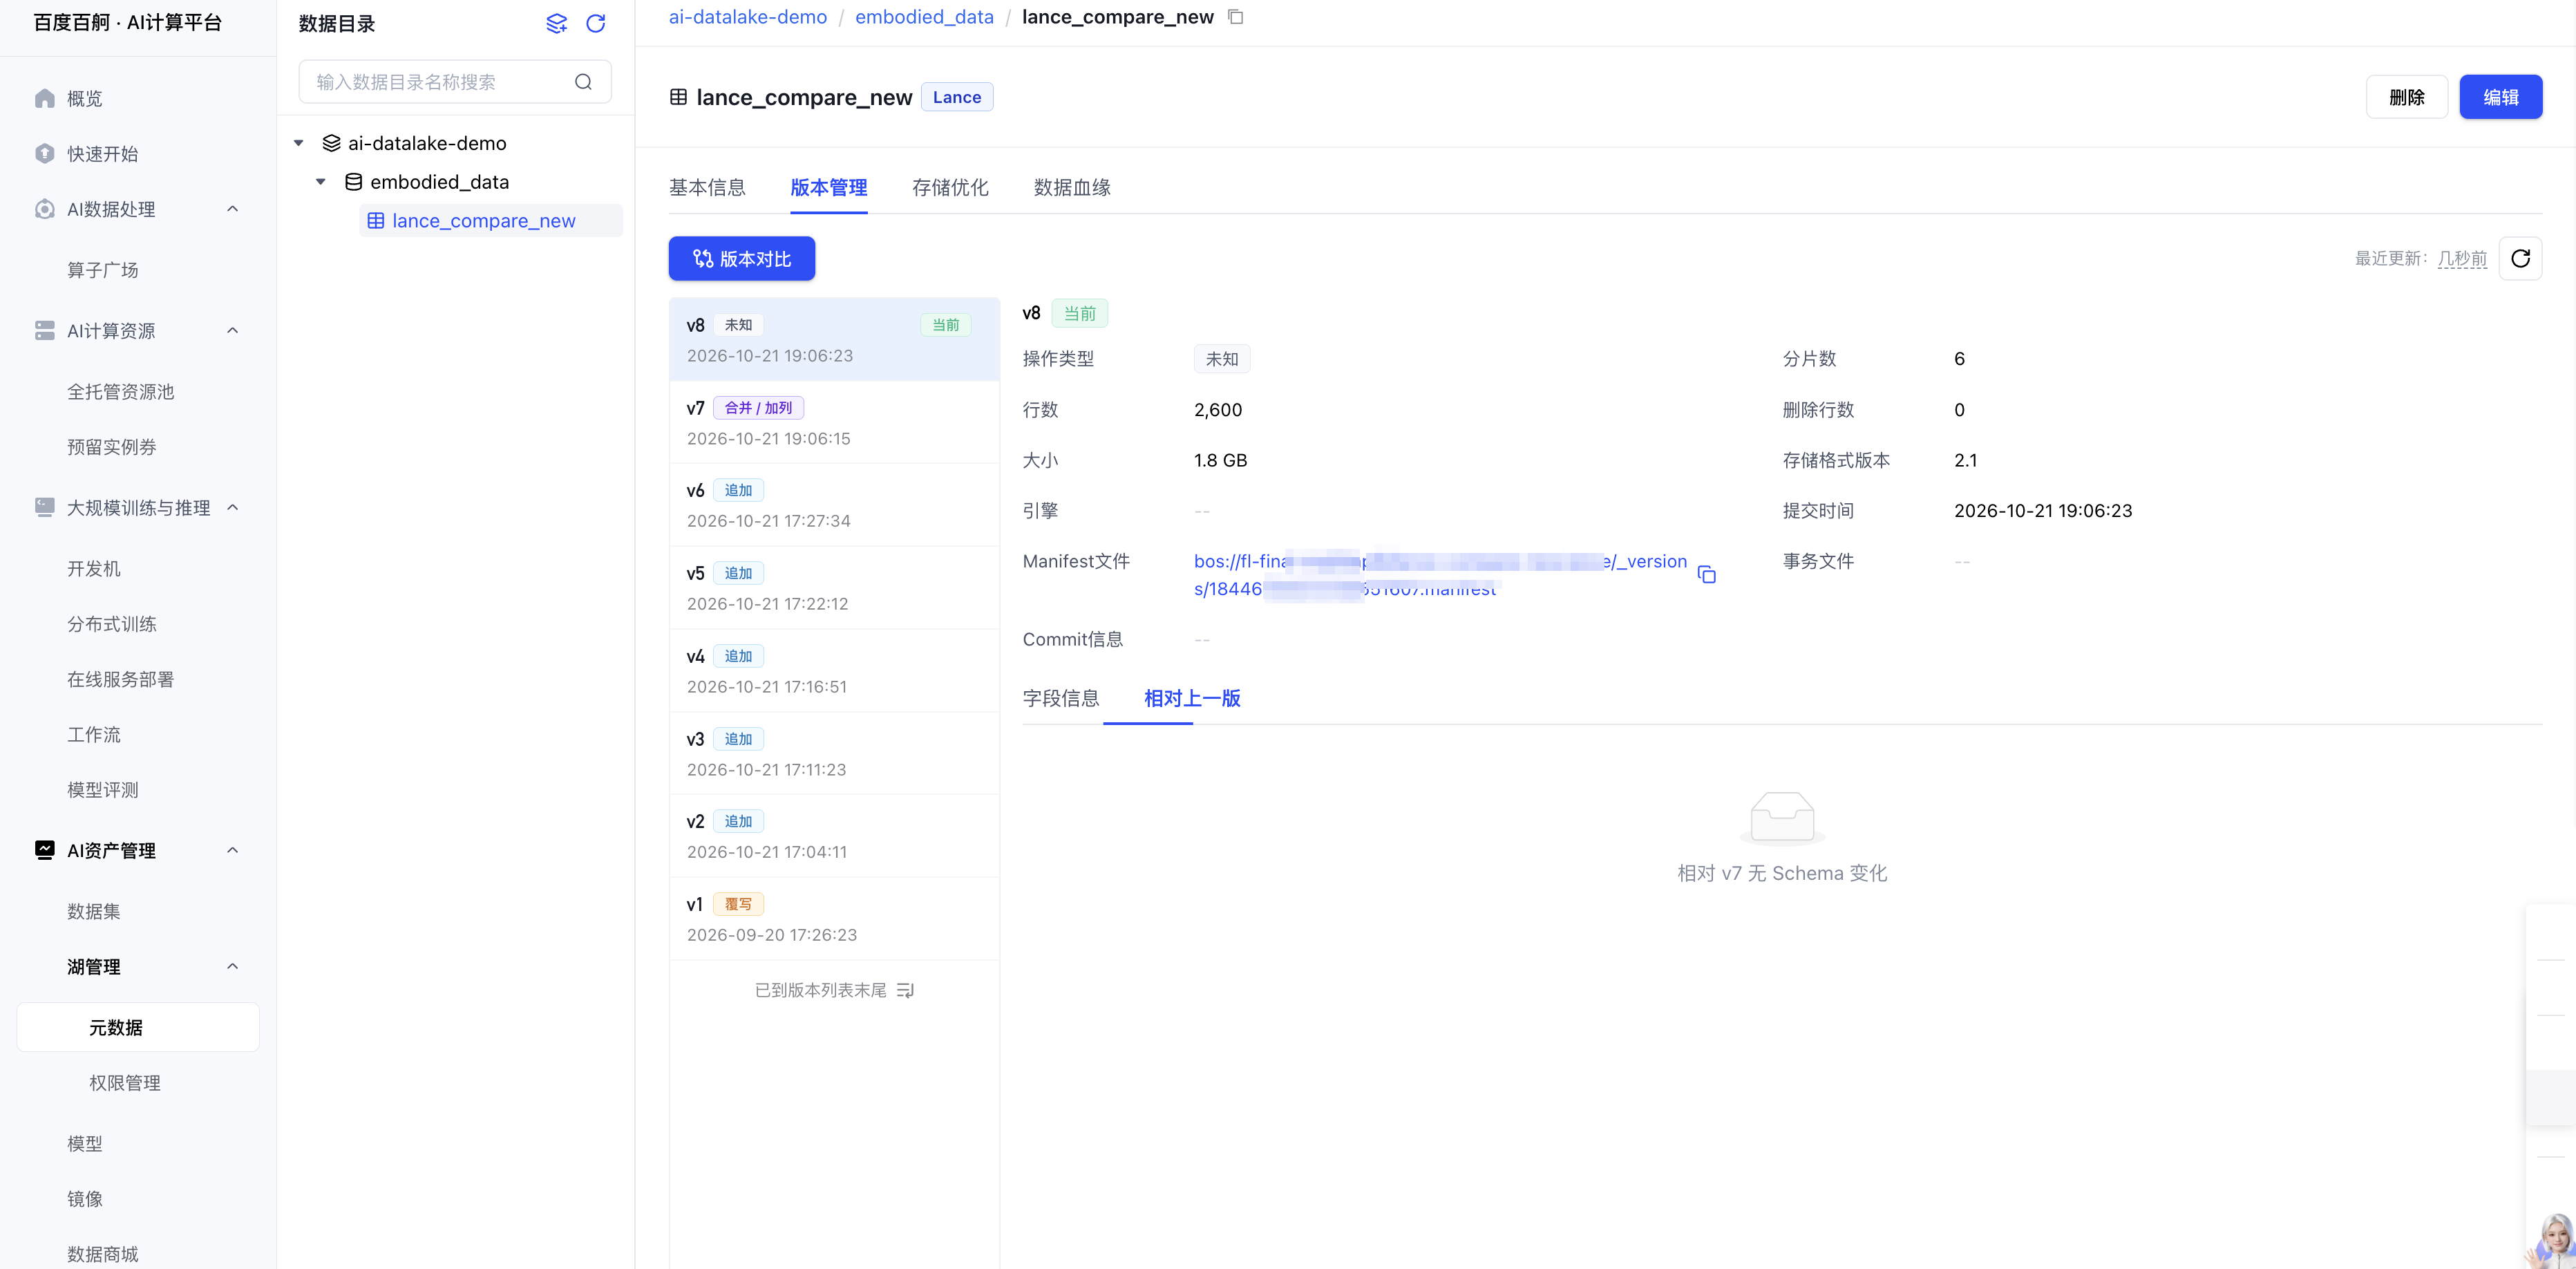The image size is (2576, 1269).
Task: Switch to the 基本信息 tab
Action: click(707, 188)
